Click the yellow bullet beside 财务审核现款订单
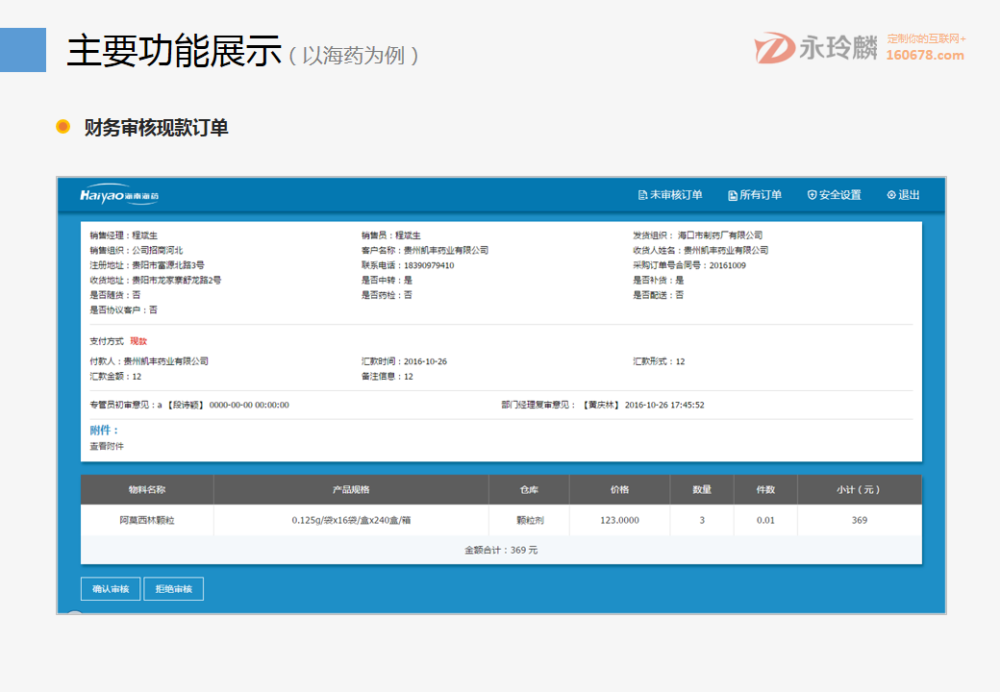This screenshot has height=692, width=1000. (x=64, y=126)
